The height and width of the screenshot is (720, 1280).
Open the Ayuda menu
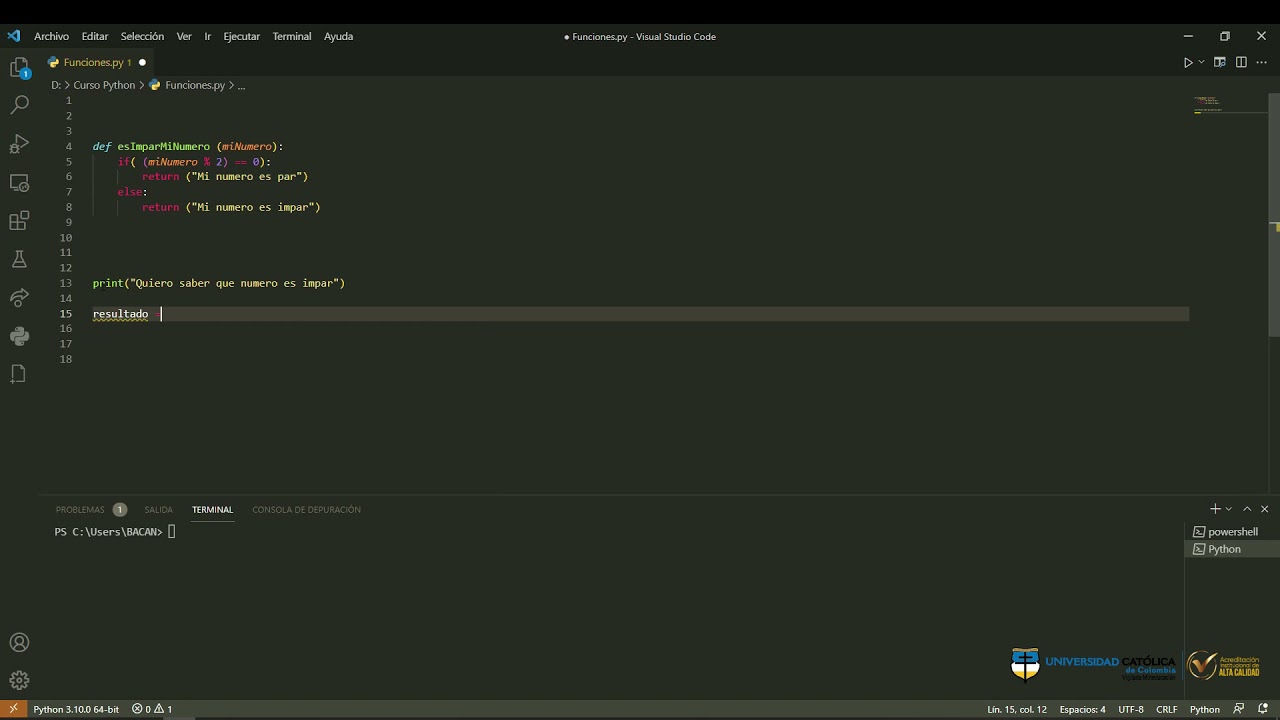338,36
